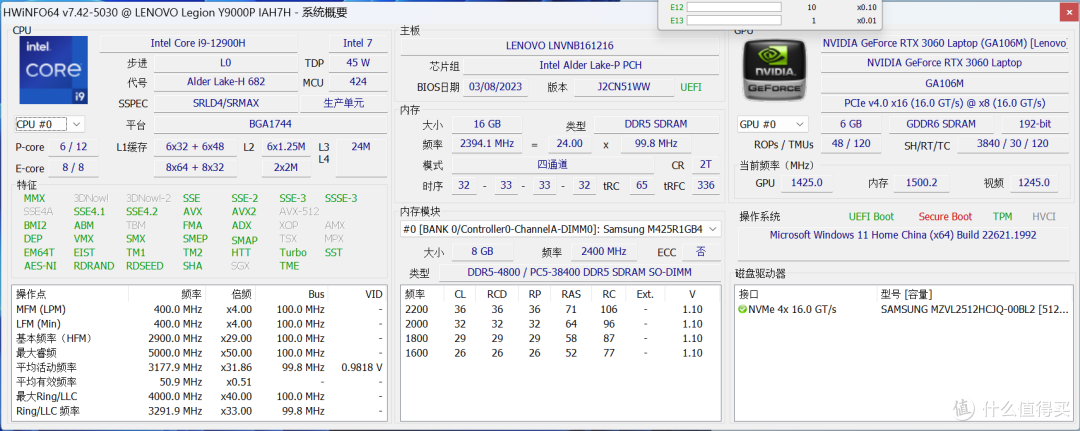Click the memory mode 四通道 field
Image resolution: width=1080 pixels, height=431 pixels.
[x=553, y=165]
